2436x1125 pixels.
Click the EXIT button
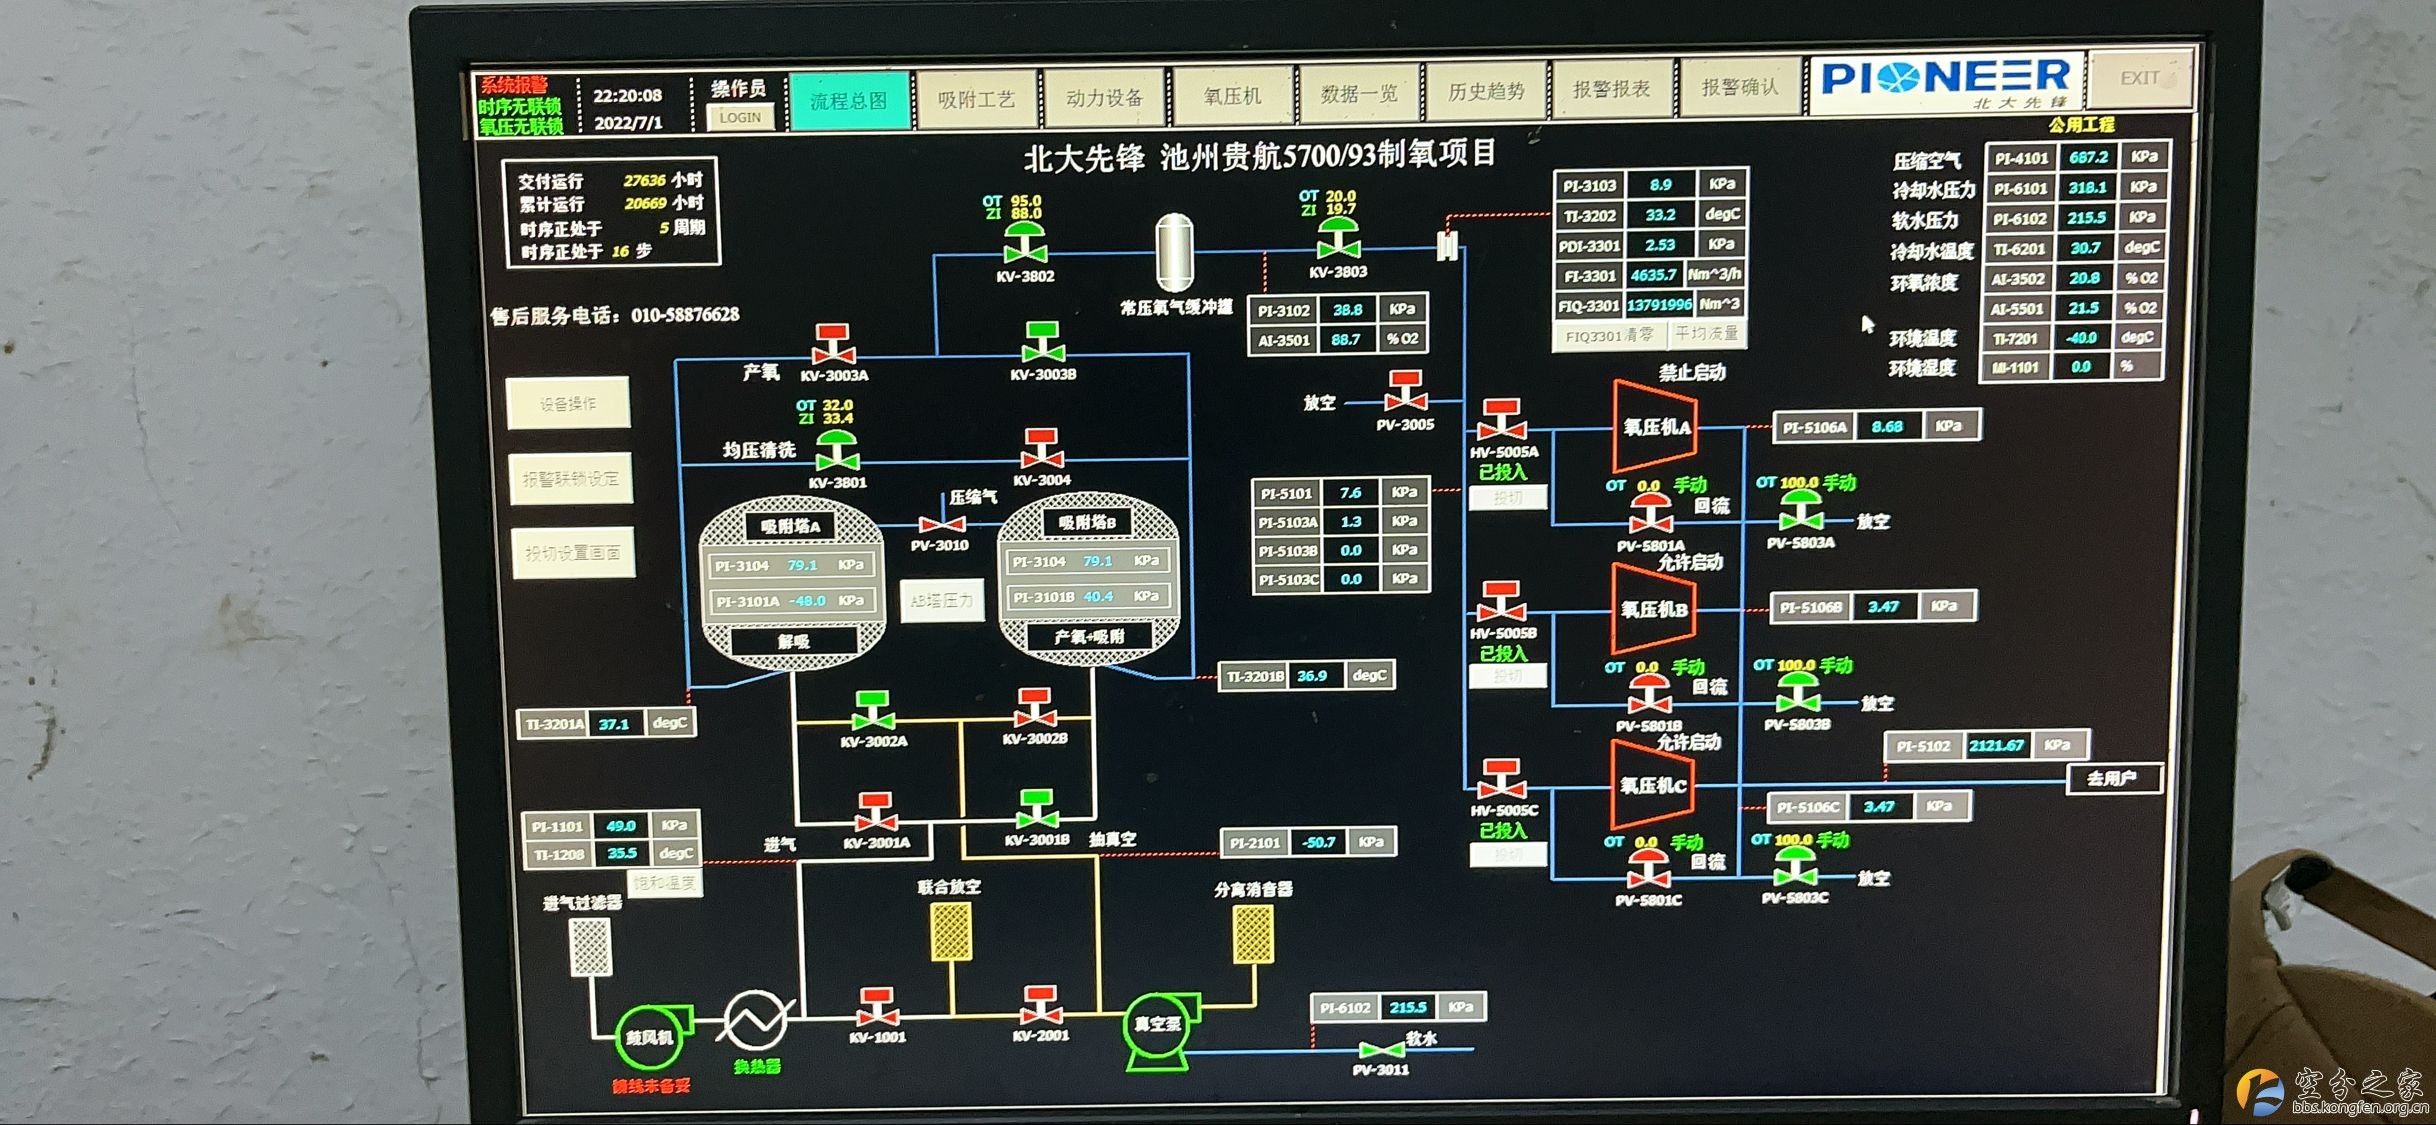2140,78
